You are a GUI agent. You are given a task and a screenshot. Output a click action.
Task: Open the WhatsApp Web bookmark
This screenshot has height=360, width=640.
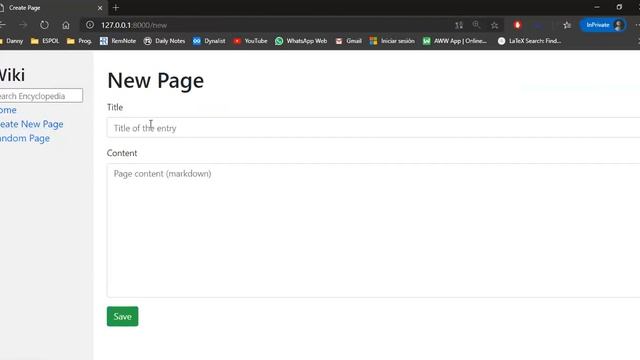(301, 41)
